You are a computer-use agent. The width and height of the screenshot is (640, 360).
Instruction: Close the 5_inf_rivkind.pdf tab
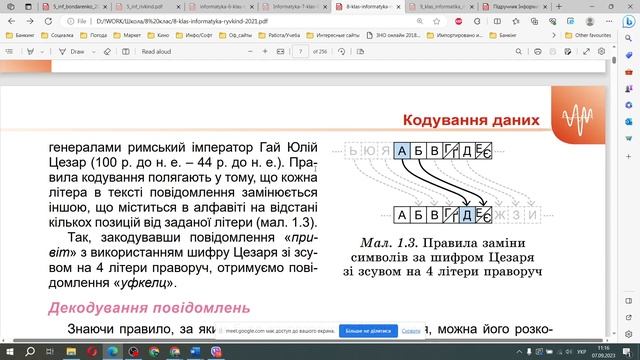(178, 7)
